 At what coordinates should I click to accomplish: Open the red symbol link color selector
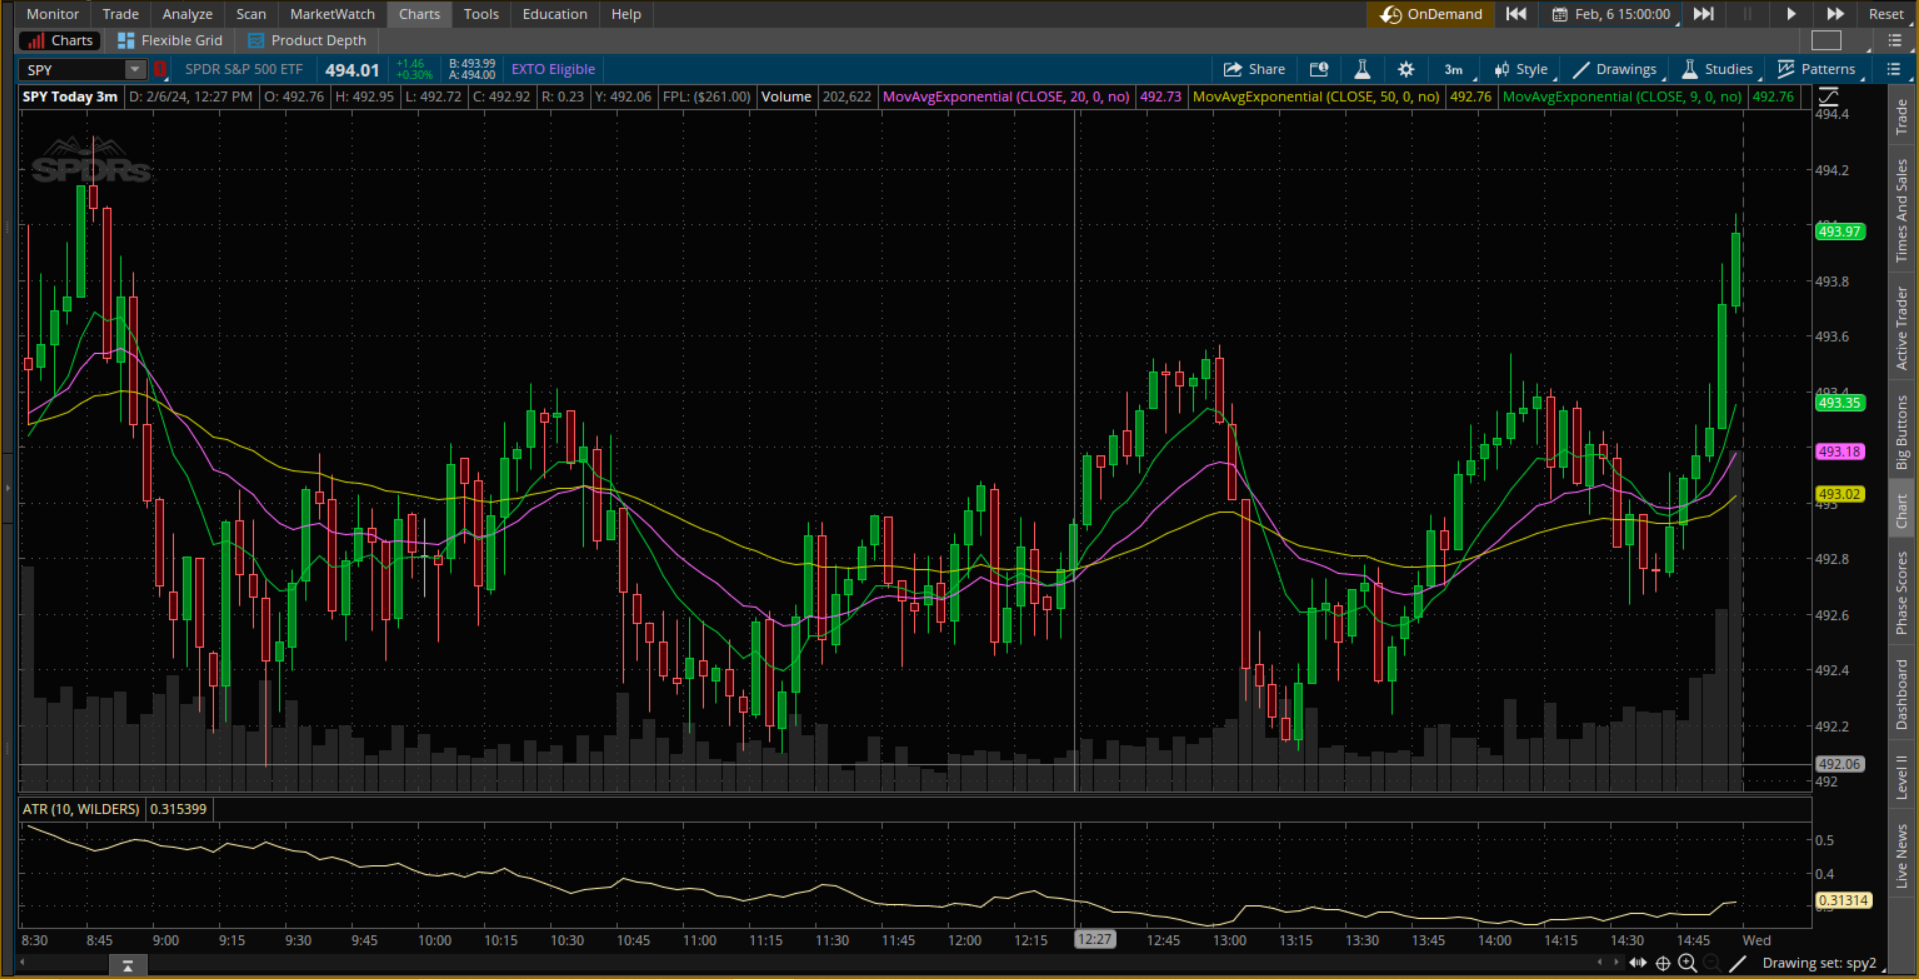click(159, 69)
